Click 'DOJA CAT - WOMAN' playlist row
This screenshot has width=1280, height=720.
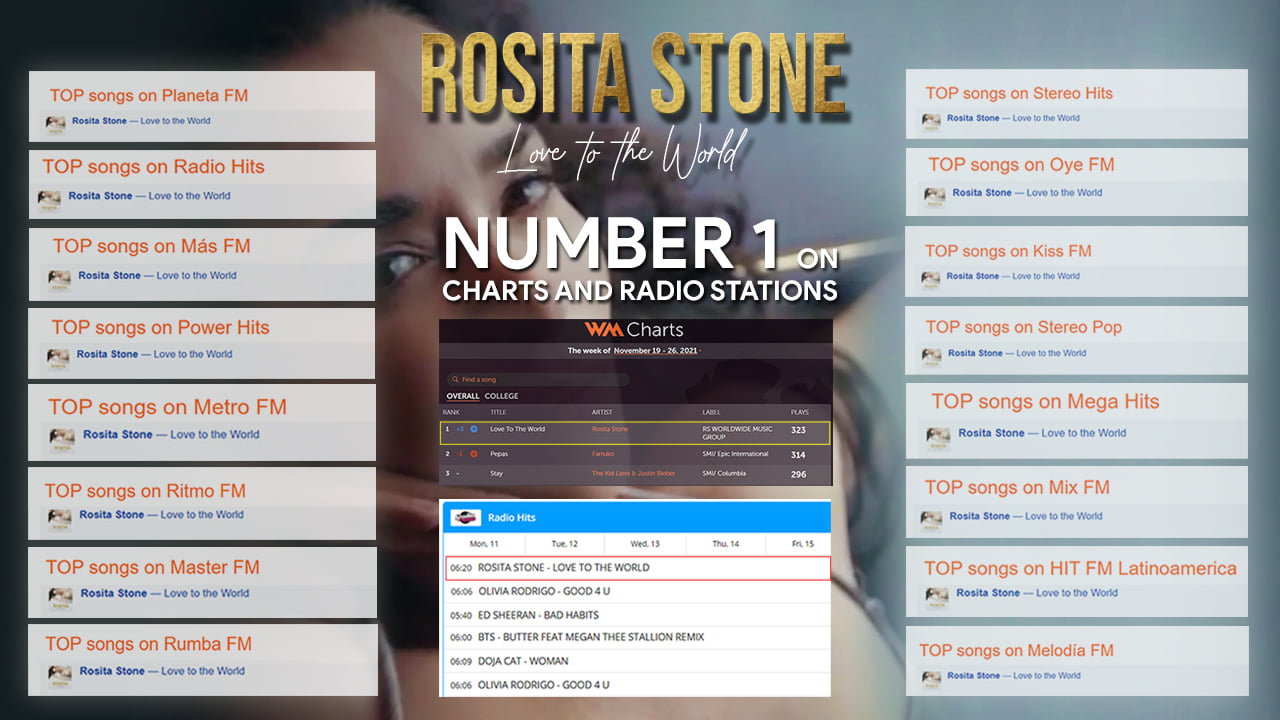click(638, 661)
